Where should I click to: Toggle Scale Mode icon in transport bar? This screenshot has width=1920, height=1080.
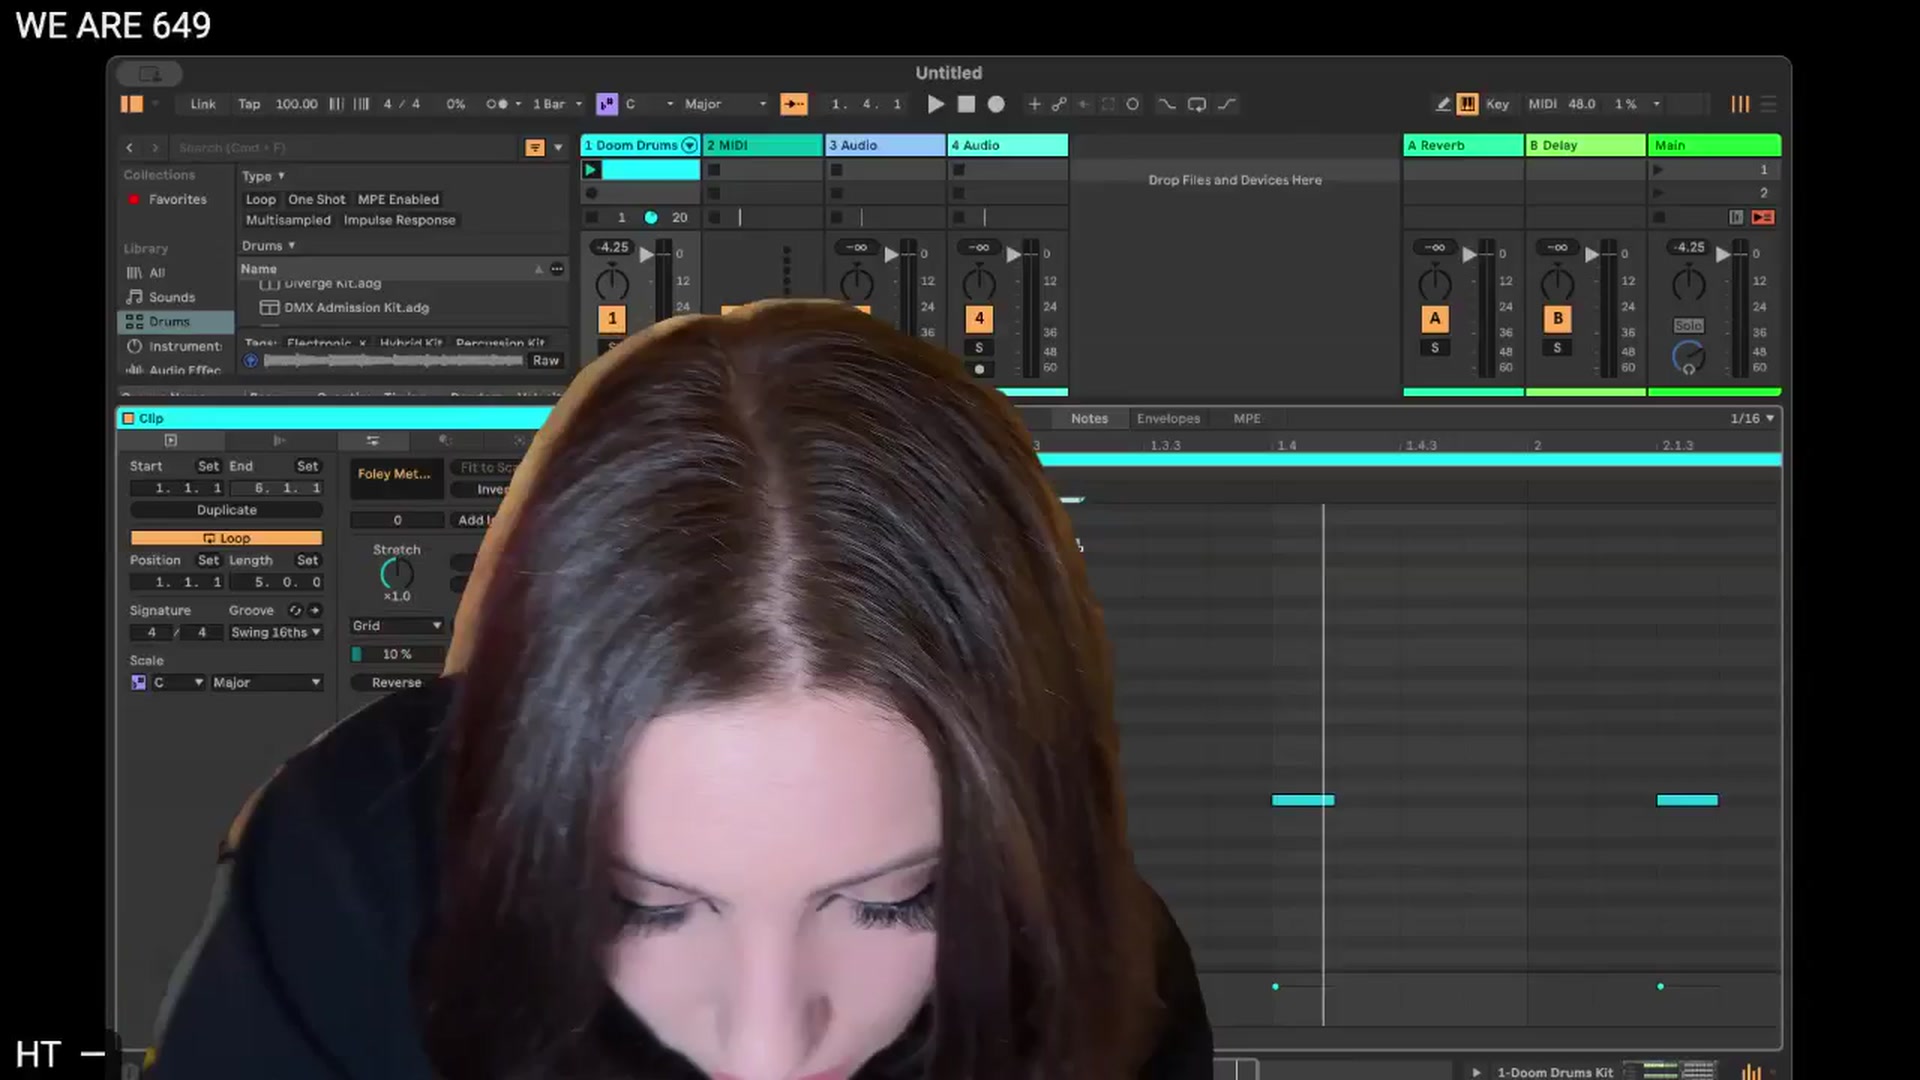pyautogui.click(x=607, y=104)
